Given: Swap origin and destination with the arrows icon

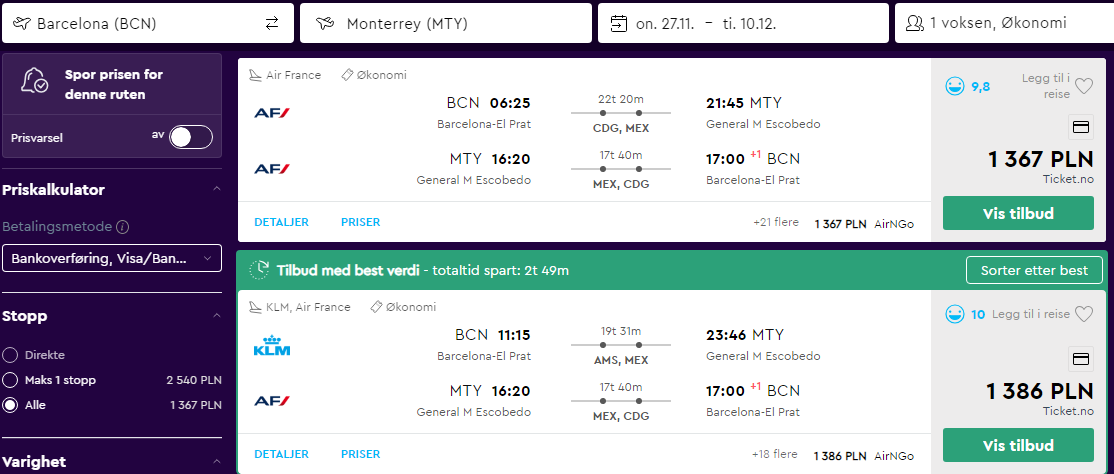Looking at the screenshot, I should [x=272, y=23].
